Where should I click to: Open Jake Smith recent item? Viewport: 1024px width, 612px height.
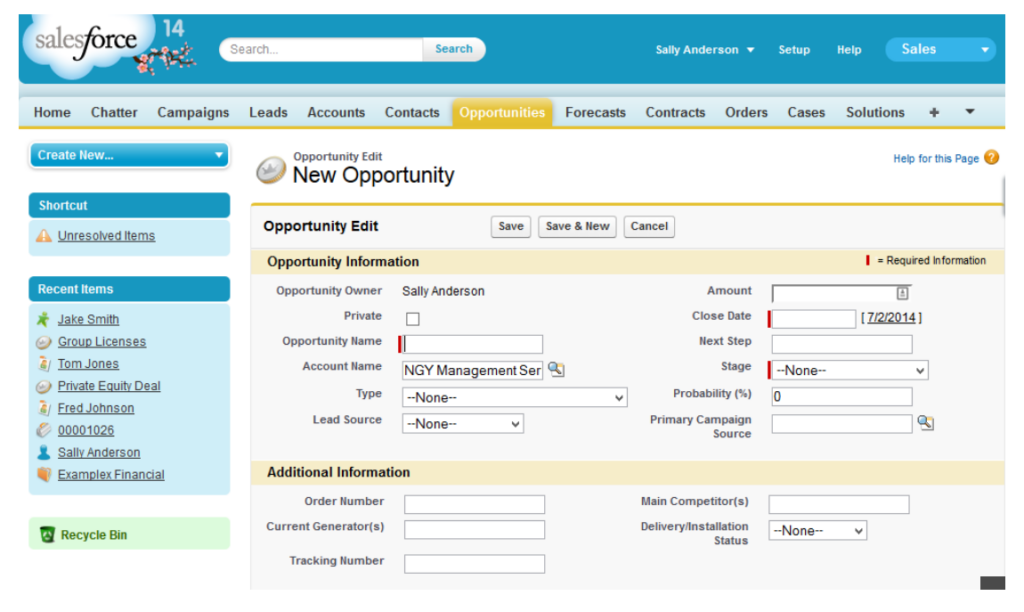(x=88, y=319)
